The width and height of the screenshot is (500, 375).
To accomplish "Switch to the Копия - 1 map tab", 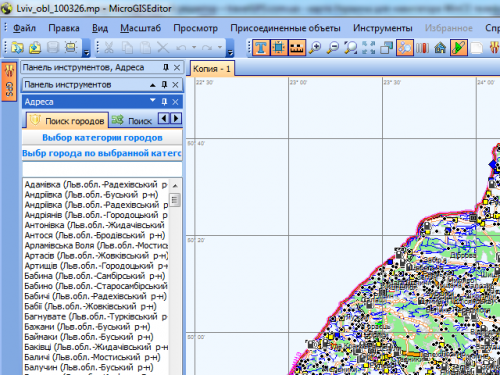I will 212,69.
